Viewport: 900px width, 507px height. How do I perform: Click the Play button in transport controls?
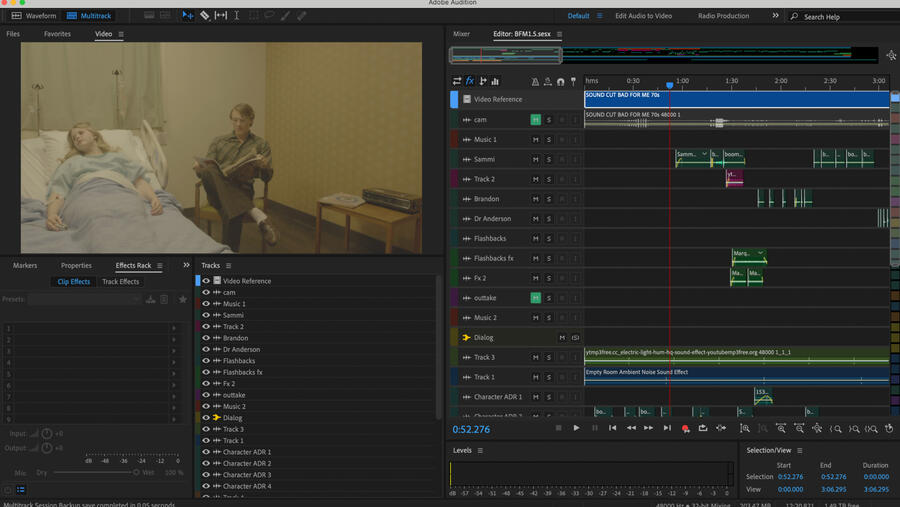point(576,428)
